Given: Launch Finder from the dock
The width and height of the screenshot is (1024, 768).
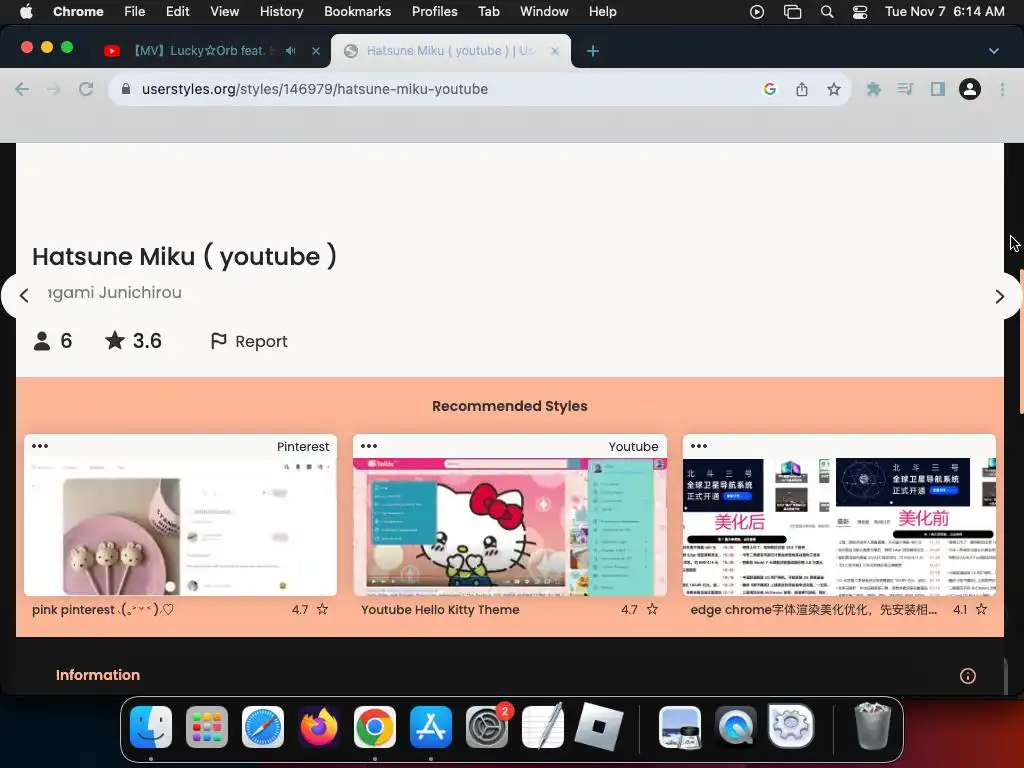Looking at the screenshot, I should pos(151,727).
